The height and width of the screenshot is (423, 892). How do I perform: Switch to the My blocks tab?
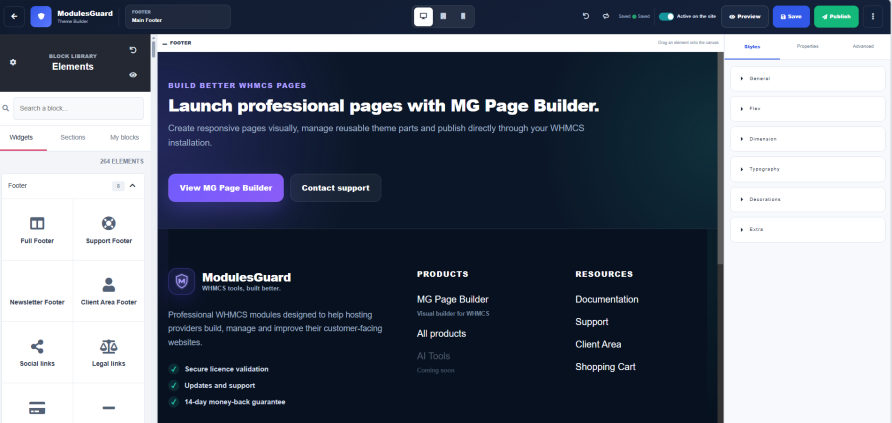[x=125, y=138]
